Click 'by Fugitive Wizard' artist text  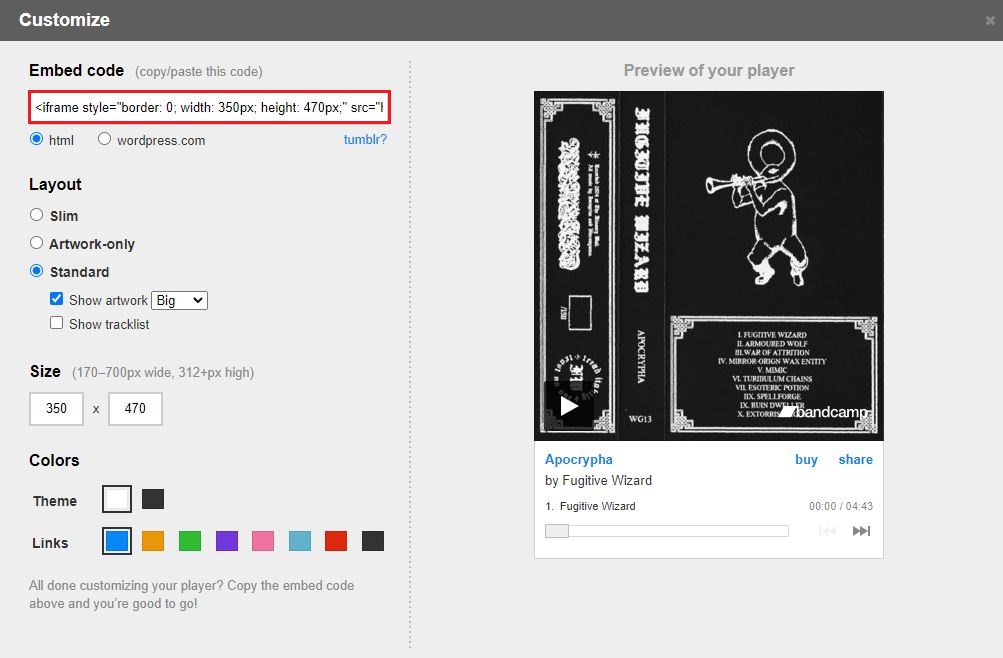tap(598, 480)
